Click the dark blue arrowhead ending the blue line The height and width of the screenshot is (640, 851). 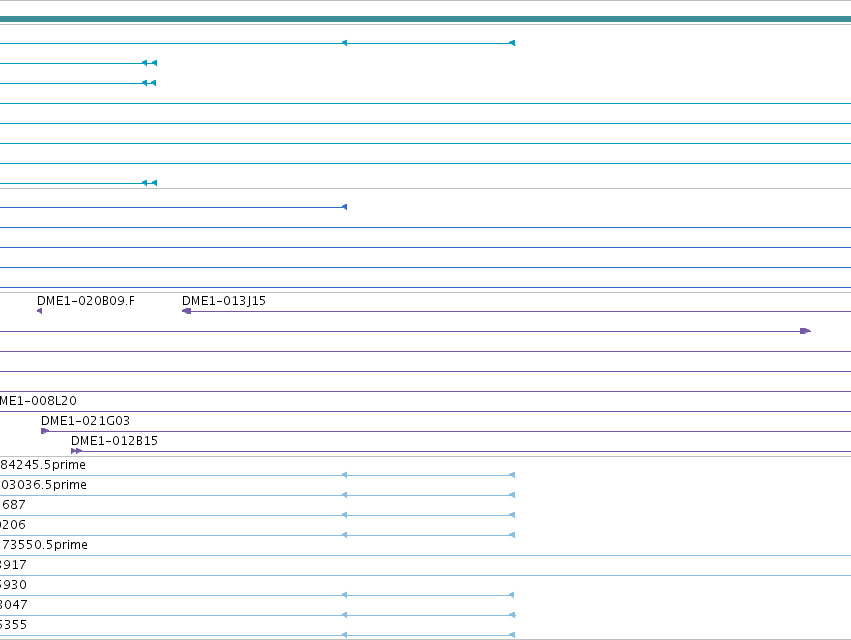point(344,207)
